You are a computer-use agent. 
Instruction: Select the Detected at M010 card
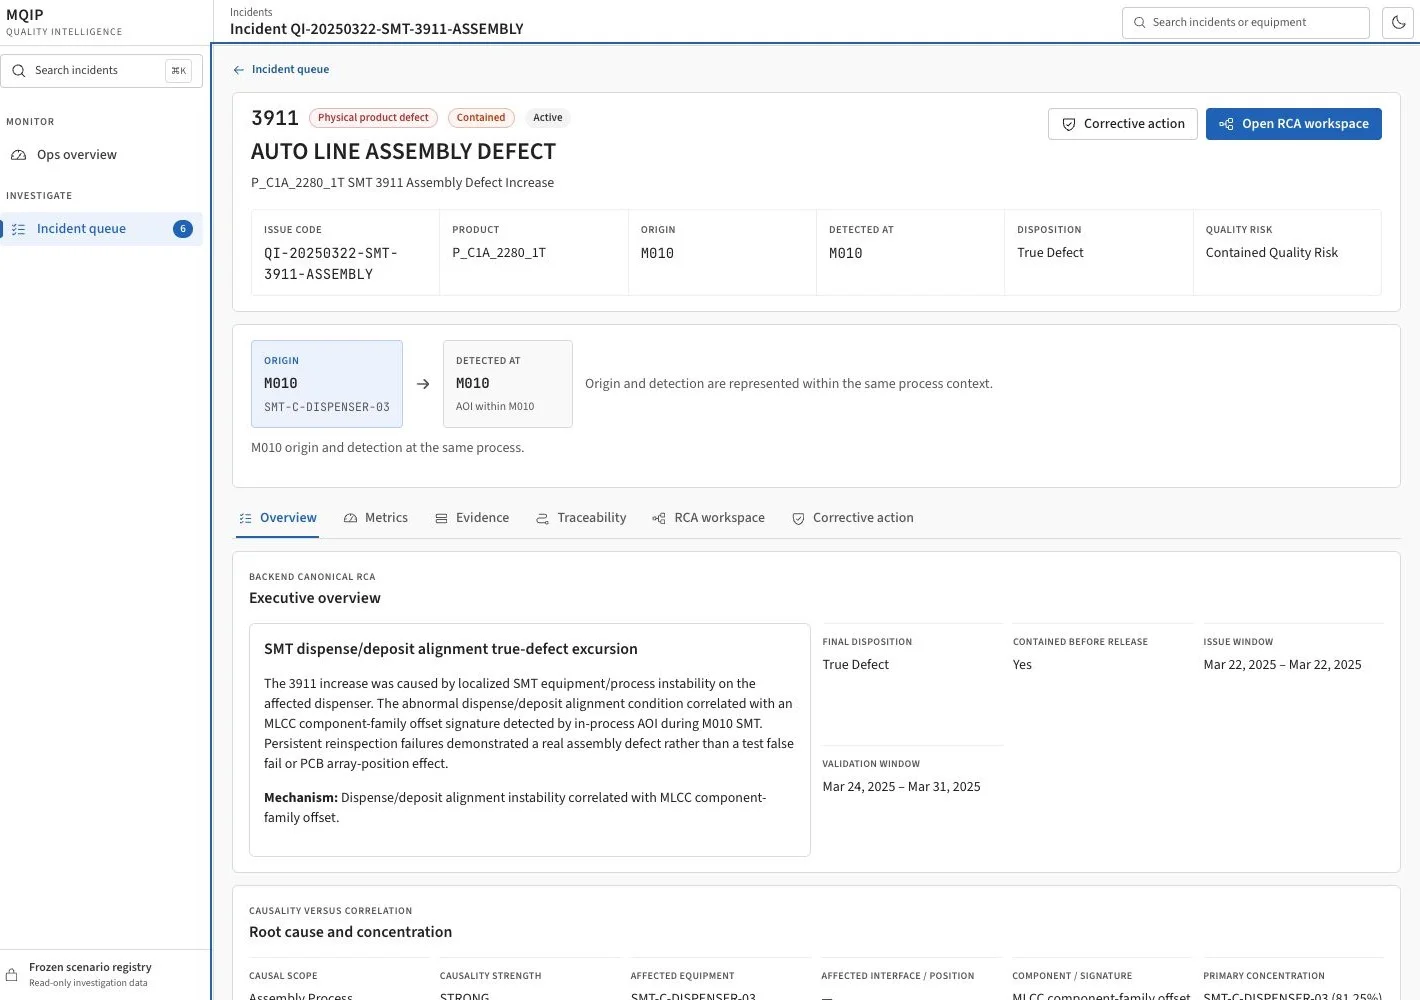coord(508,384)
